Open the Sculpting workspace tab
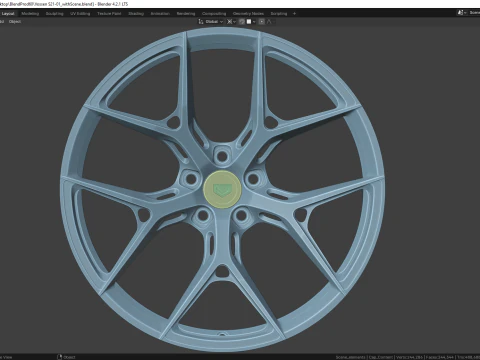 (x=54, y=14)
